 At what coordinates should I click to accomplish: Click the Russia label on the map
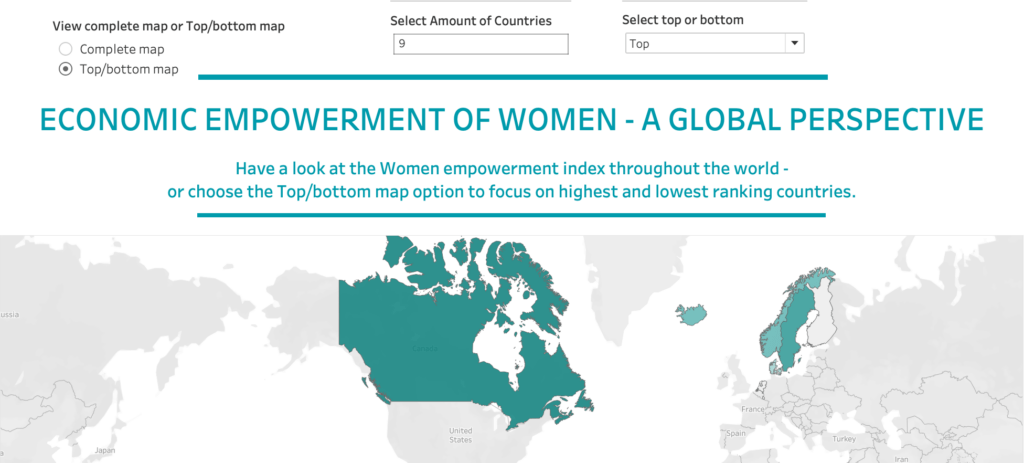pyautogui.click(x=8, y=314)
